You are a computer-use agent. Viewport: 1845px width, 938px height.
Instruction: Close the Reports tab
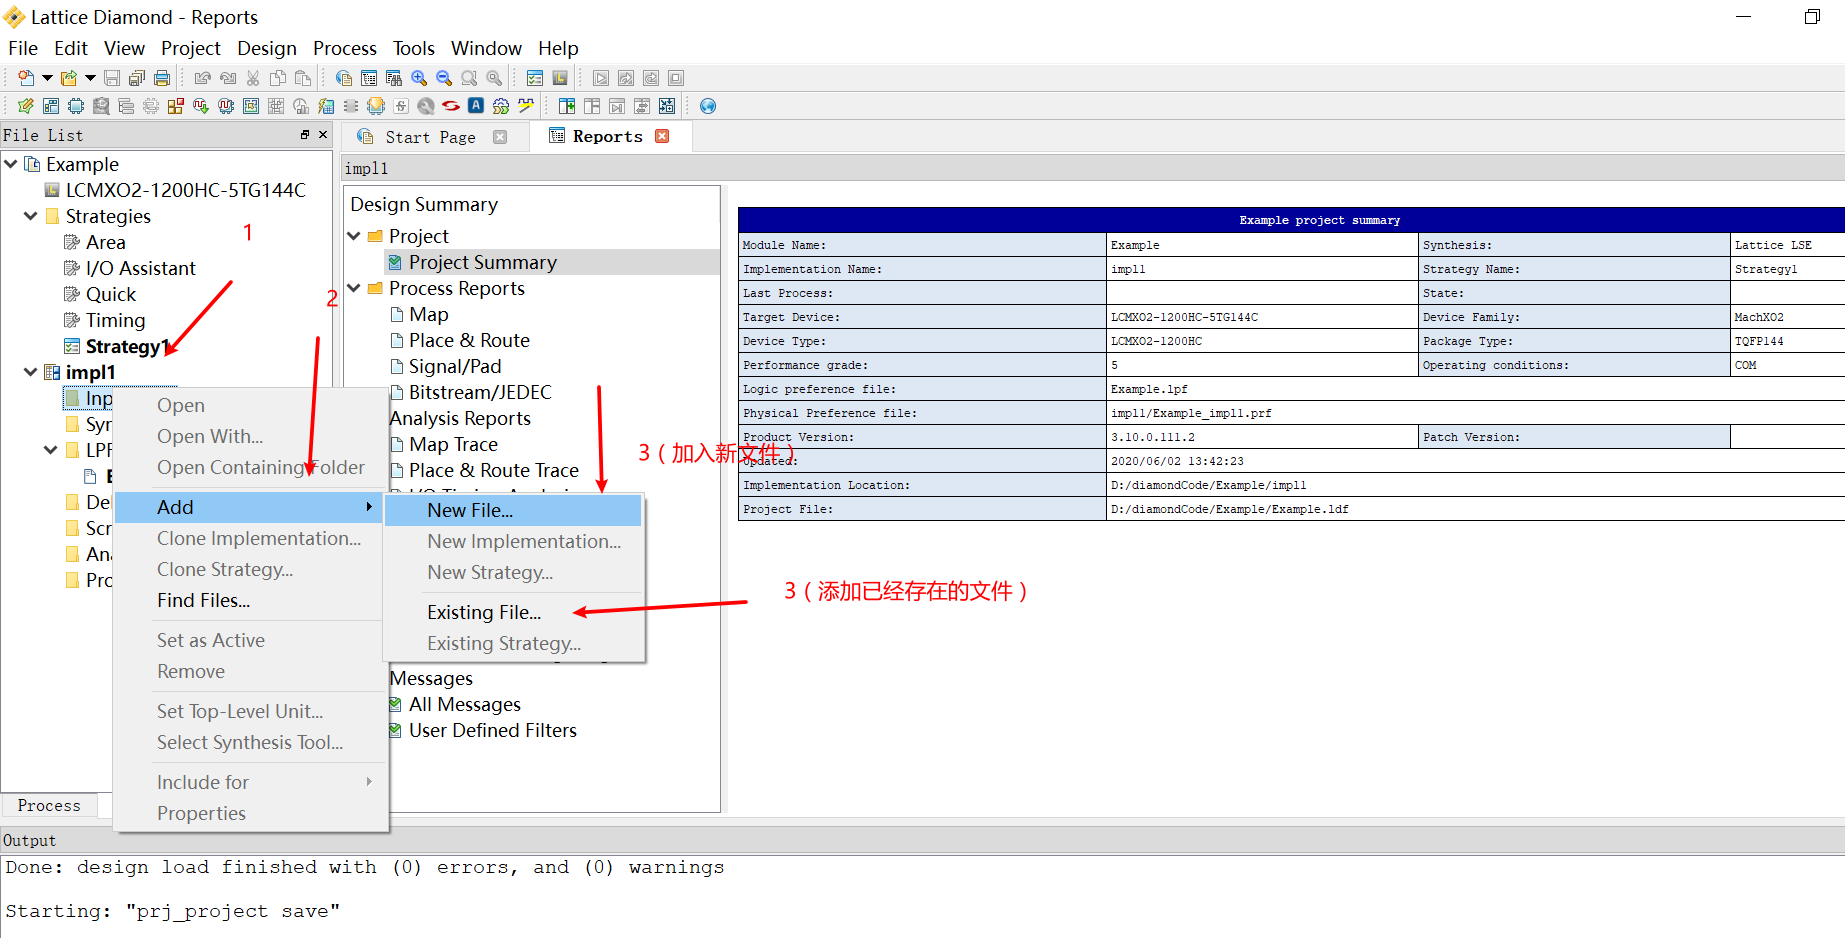point(662,136)
